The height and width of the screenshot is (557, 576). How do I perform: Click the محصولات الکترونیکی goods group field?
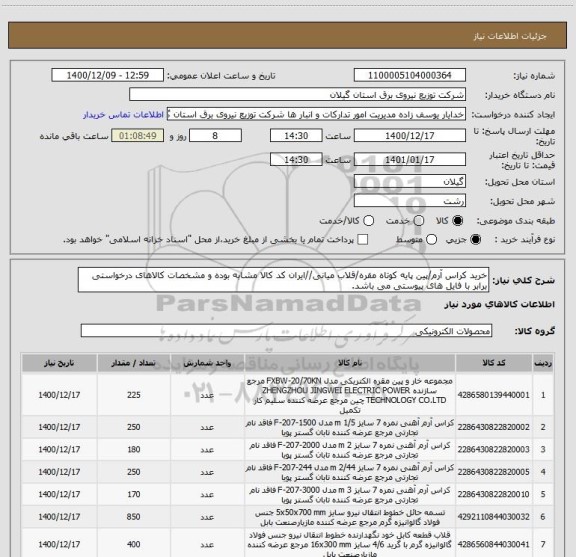click(x=286, y=331)
